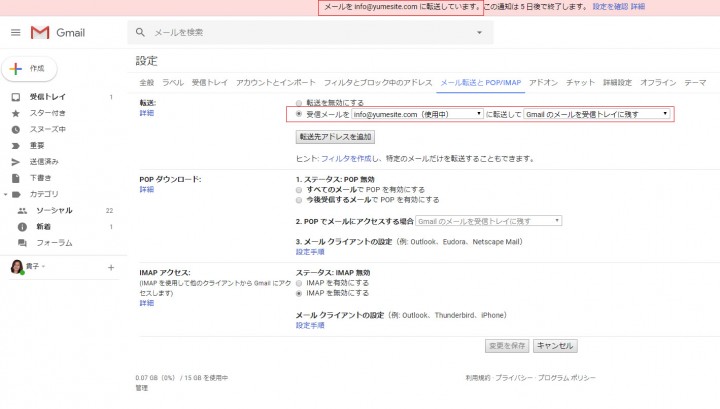Switch to the テーマ tab

coord(695,83)
